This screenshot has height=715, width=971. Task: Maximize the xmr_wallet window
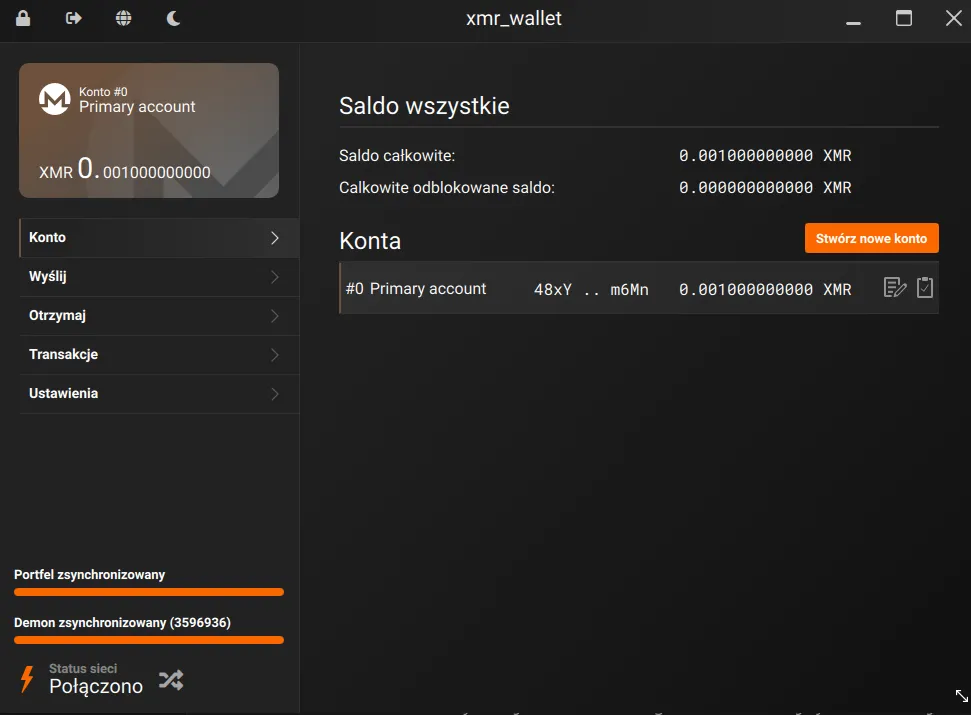[904, 18]
